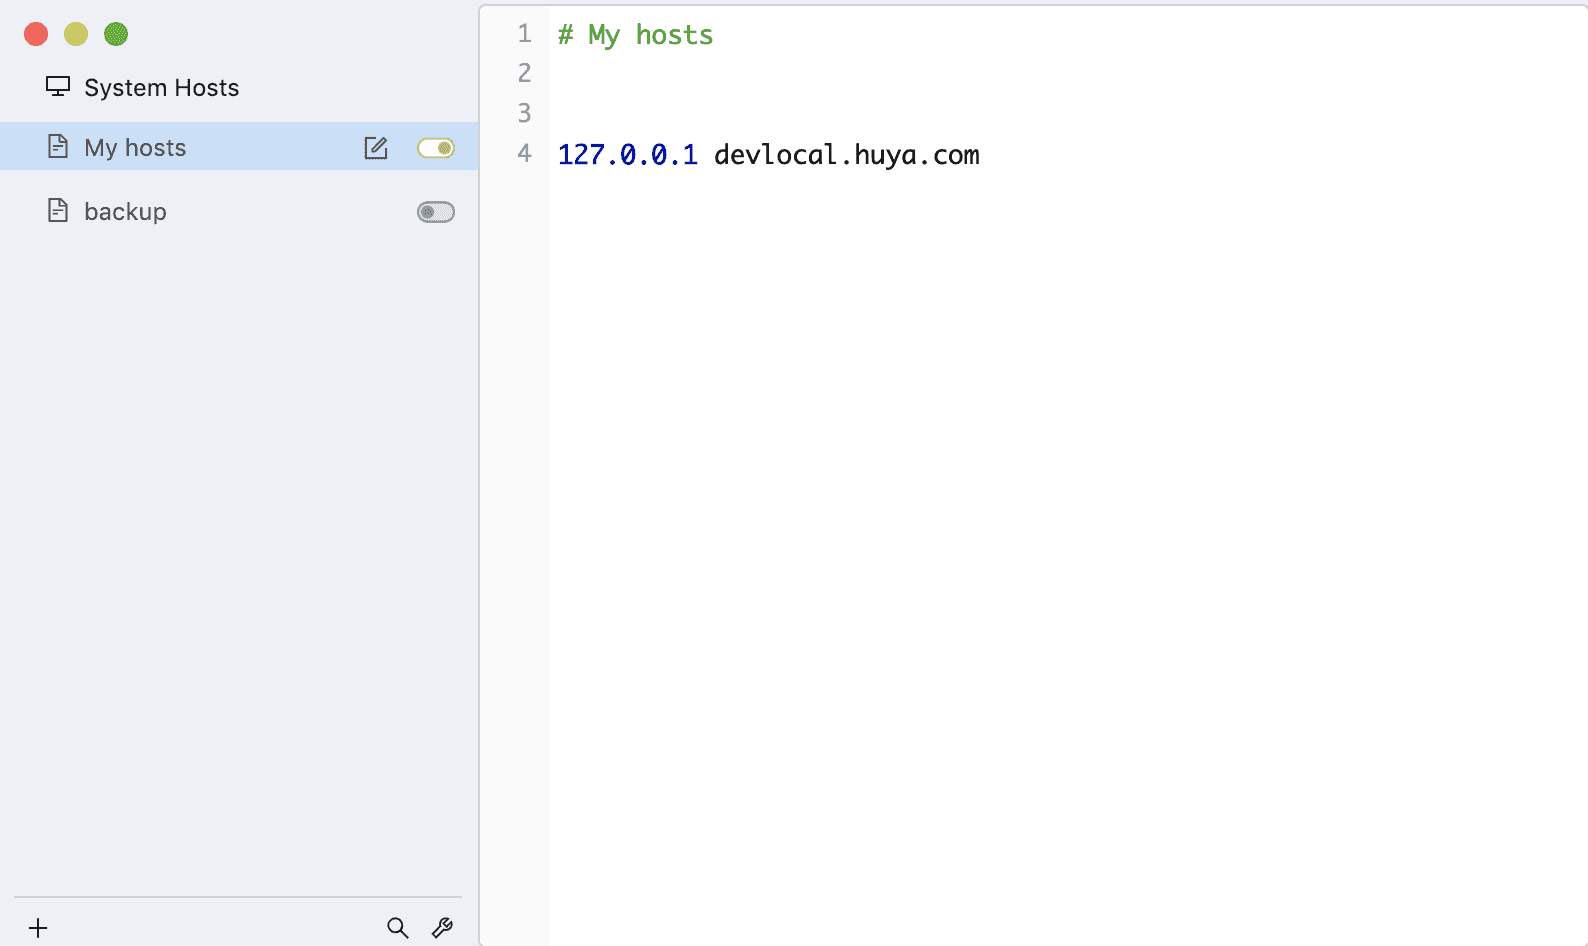Click line number 1 in the gutter
Screen dimensions: 1588x946
point(524,34)
